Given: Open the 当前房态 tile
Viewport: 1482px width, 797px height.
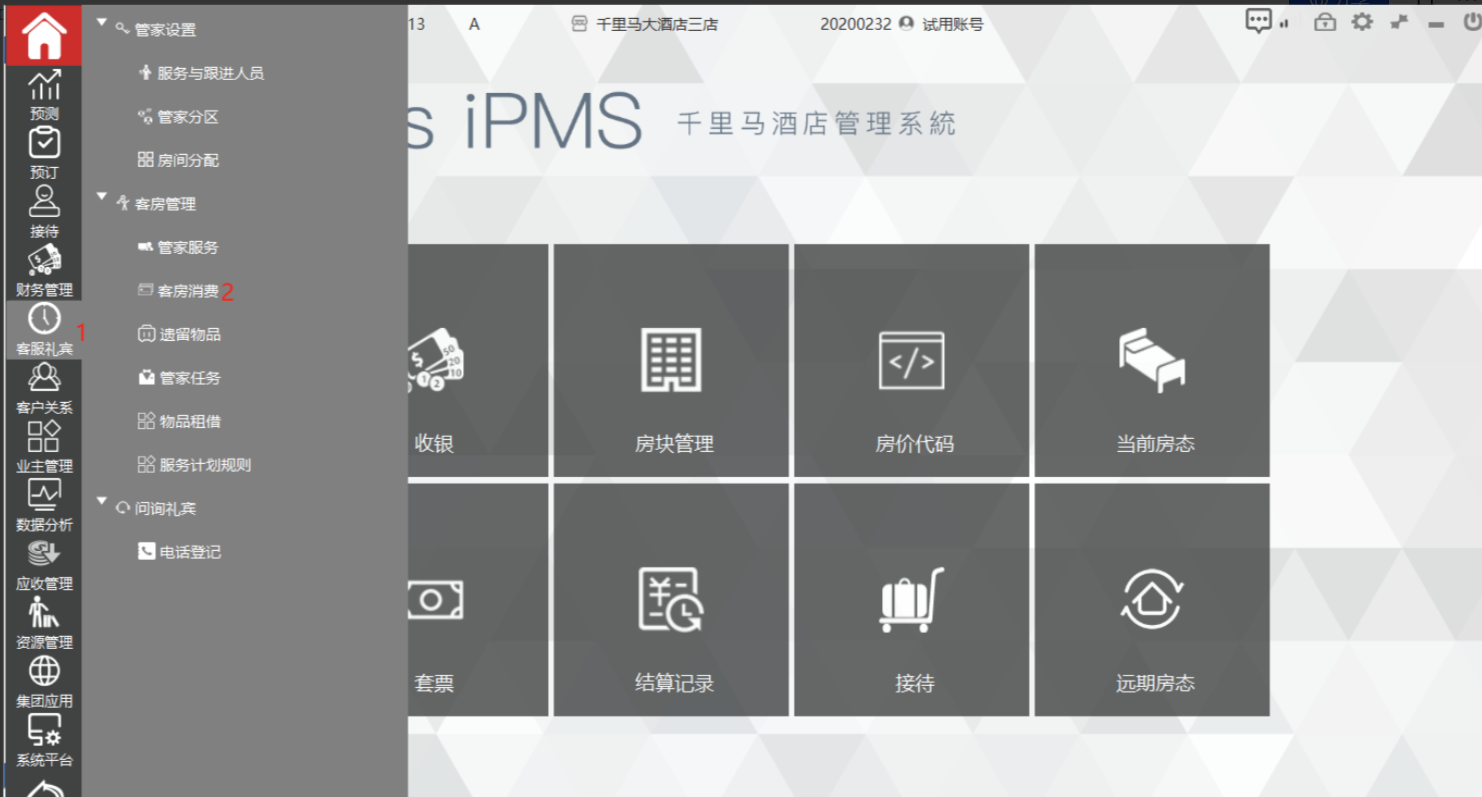Looking at the screenshot, I should point(1152,361).
